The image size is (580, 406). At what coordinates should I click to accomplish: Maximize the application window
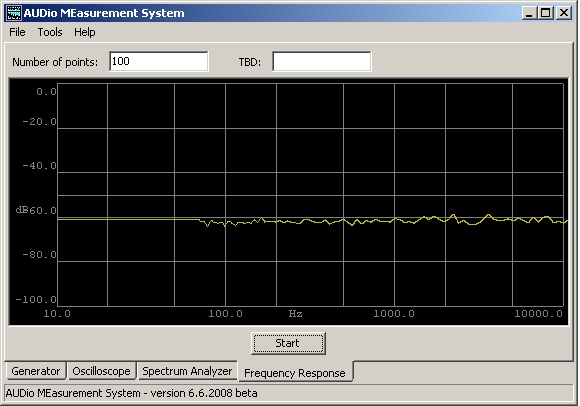(546, 13)
